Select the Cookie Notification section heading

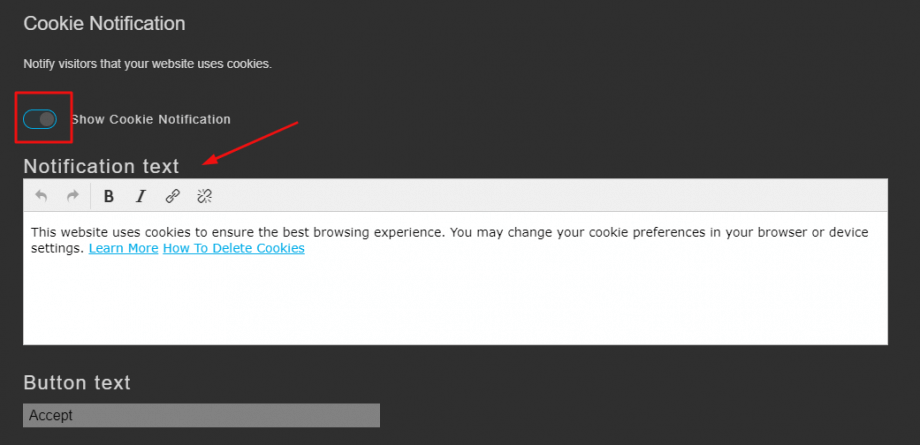point(104,23)
